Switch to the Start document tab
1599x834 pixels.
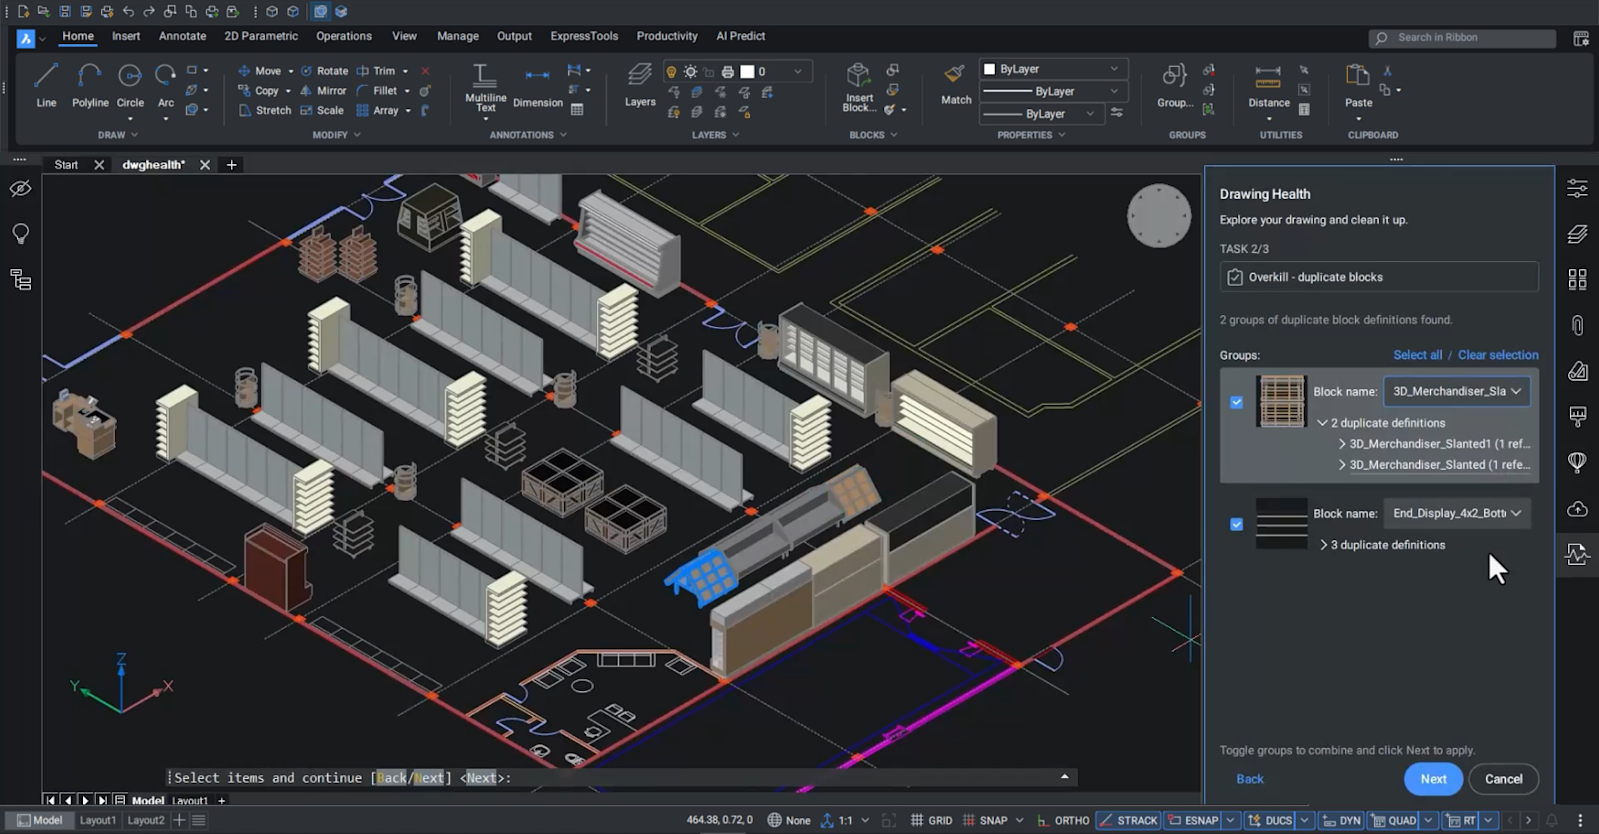tap(66, 165)
